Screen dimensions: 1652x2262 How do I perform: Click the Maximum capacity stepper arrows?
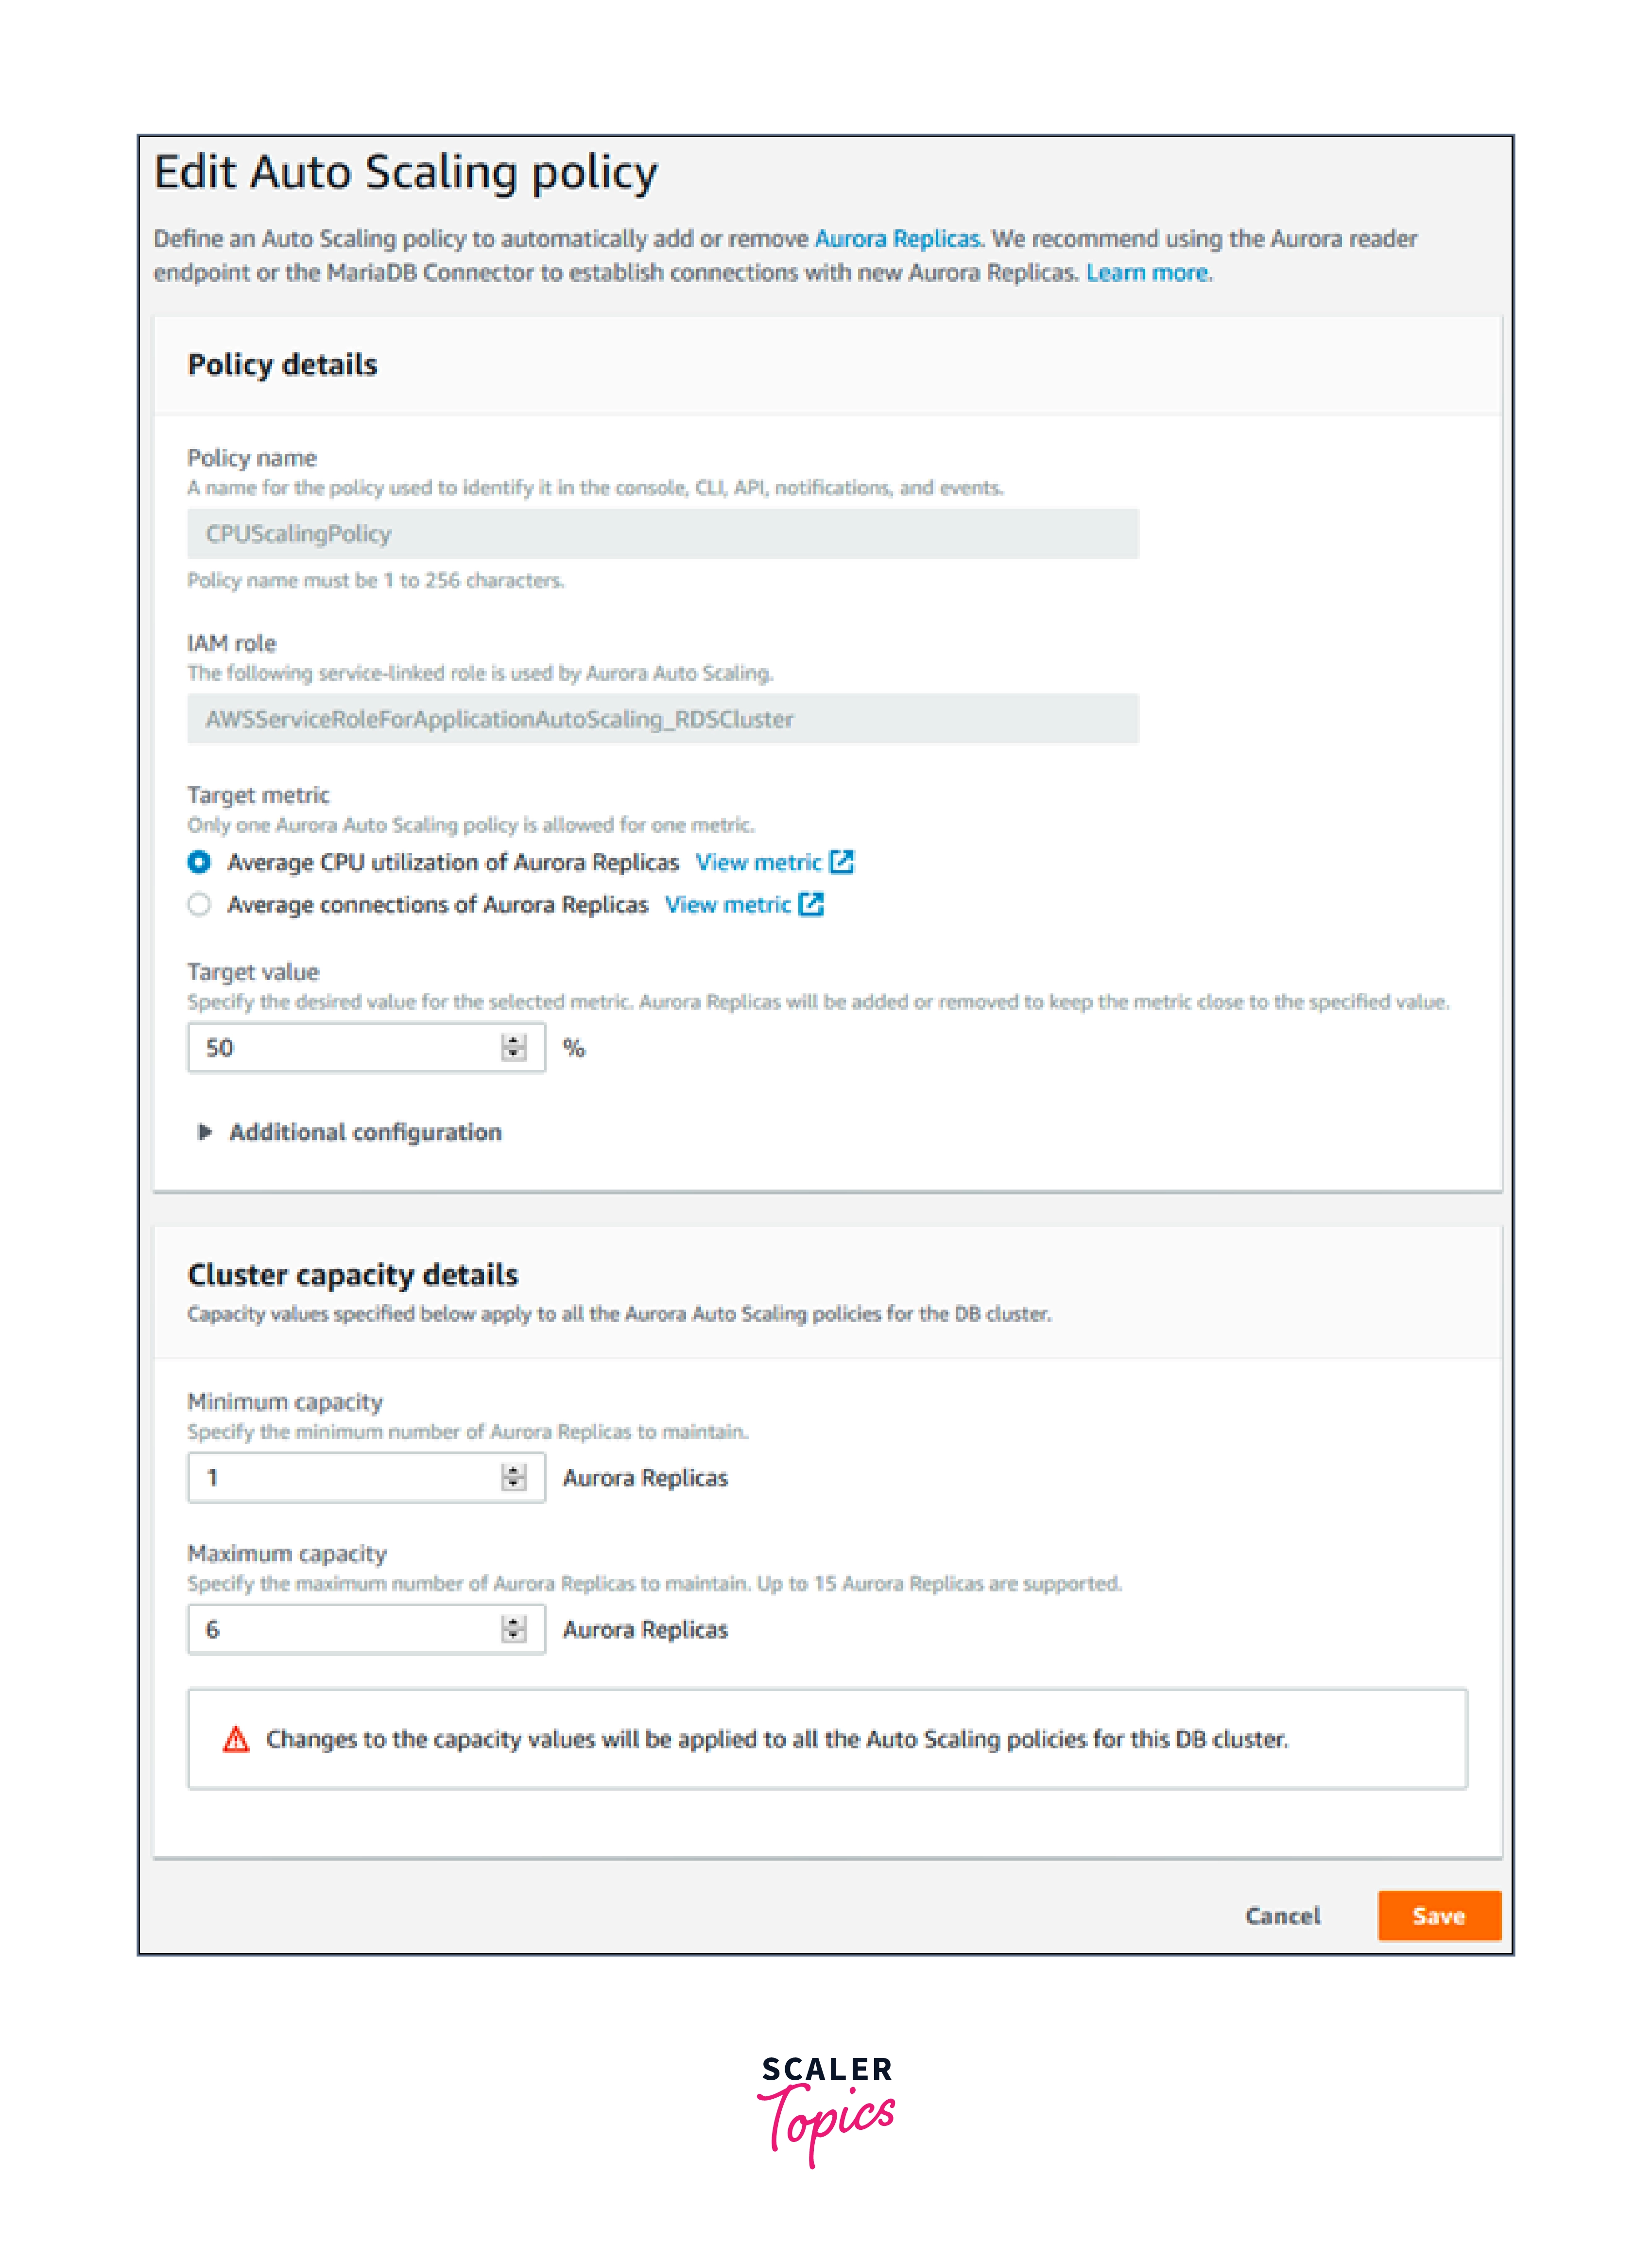[x=514, y=1629]
